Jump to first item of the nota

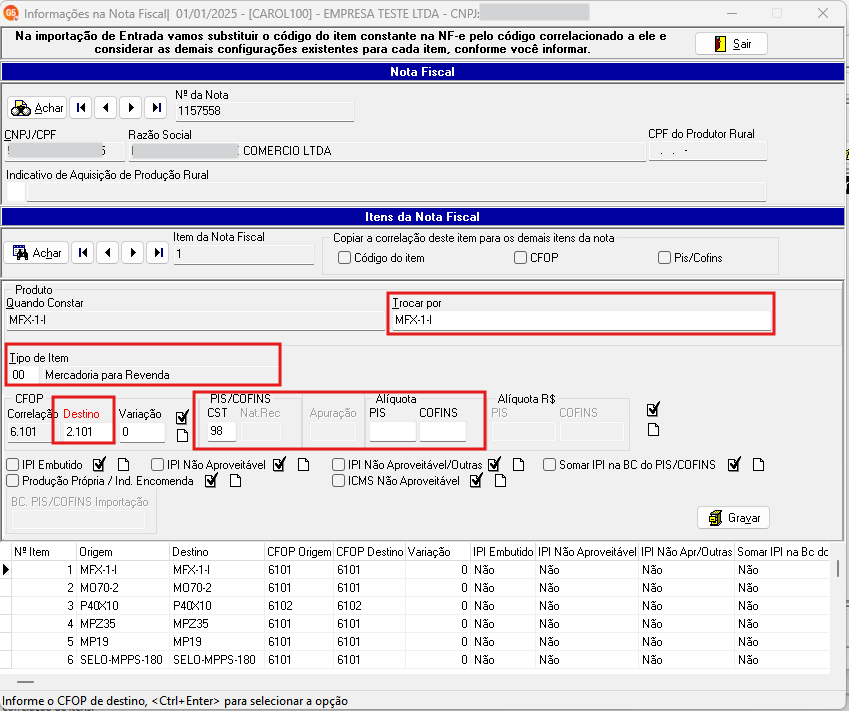pos(83,252)
